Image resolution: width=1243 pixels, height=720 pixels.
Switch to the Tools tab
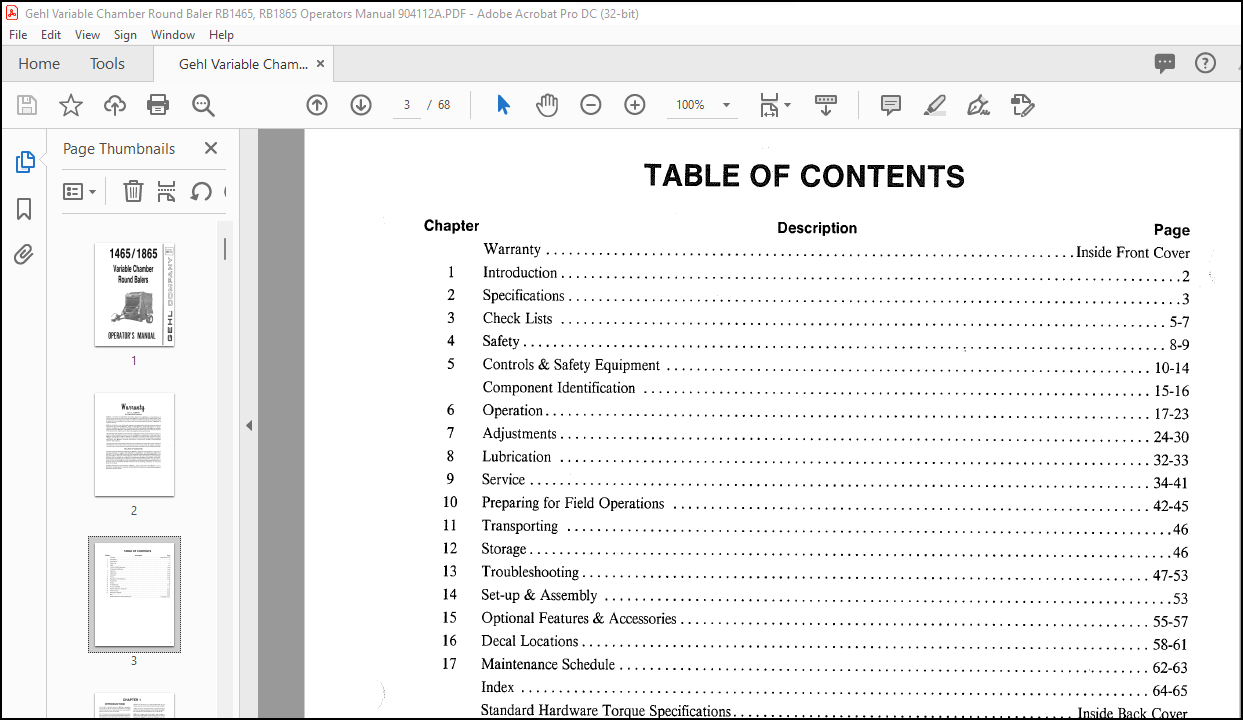point(107,63)
